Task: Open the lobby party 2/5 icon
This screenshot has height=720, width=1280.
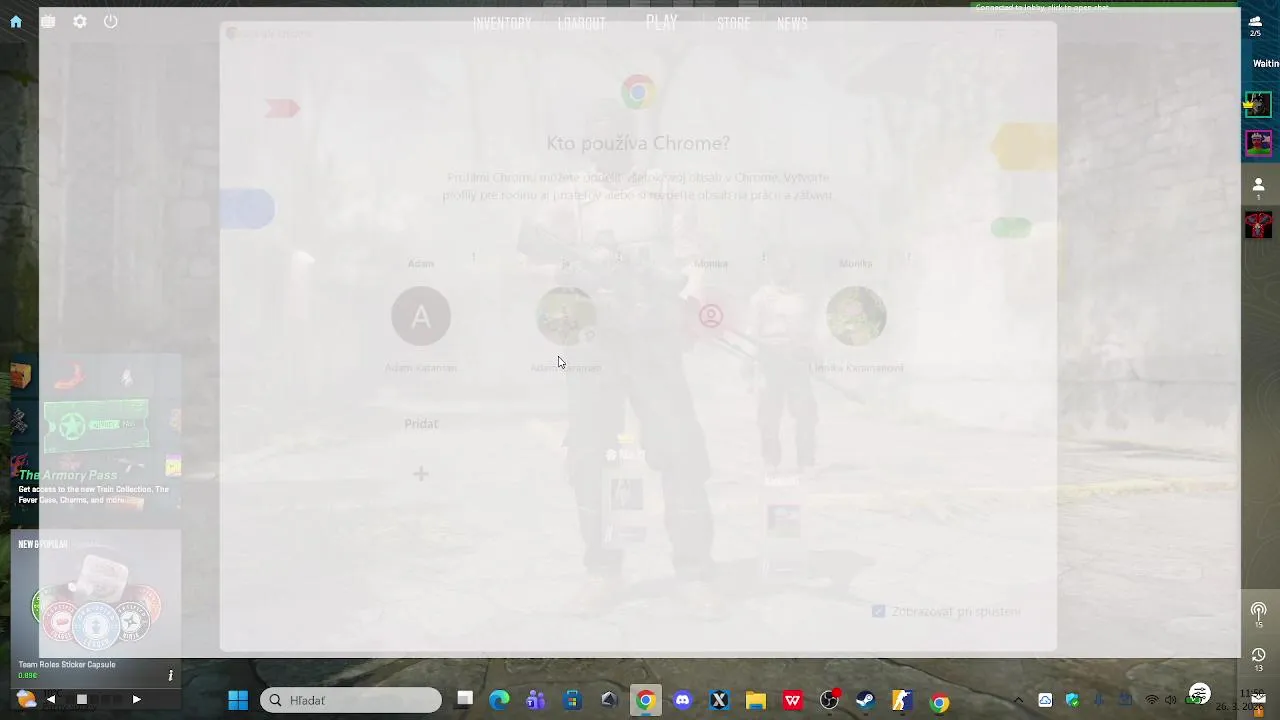Action: 1256,26
